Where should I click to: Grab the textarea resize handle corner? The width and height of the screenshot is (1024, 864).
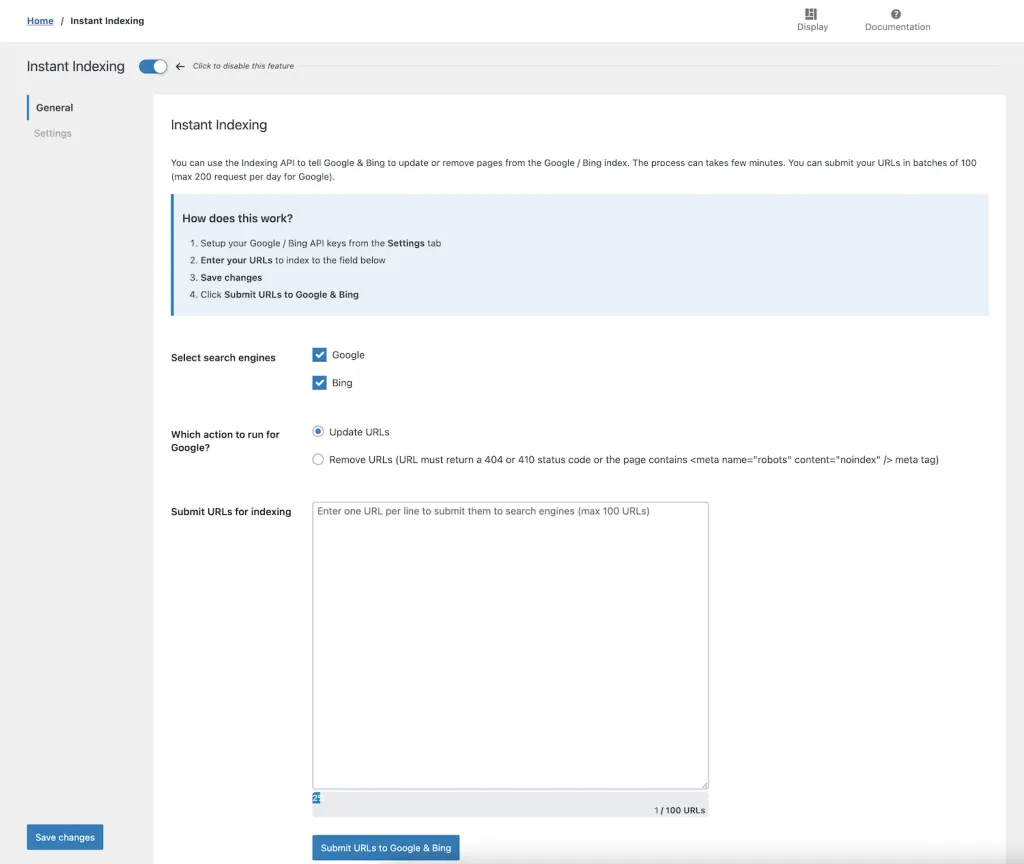tap(704, 785)
